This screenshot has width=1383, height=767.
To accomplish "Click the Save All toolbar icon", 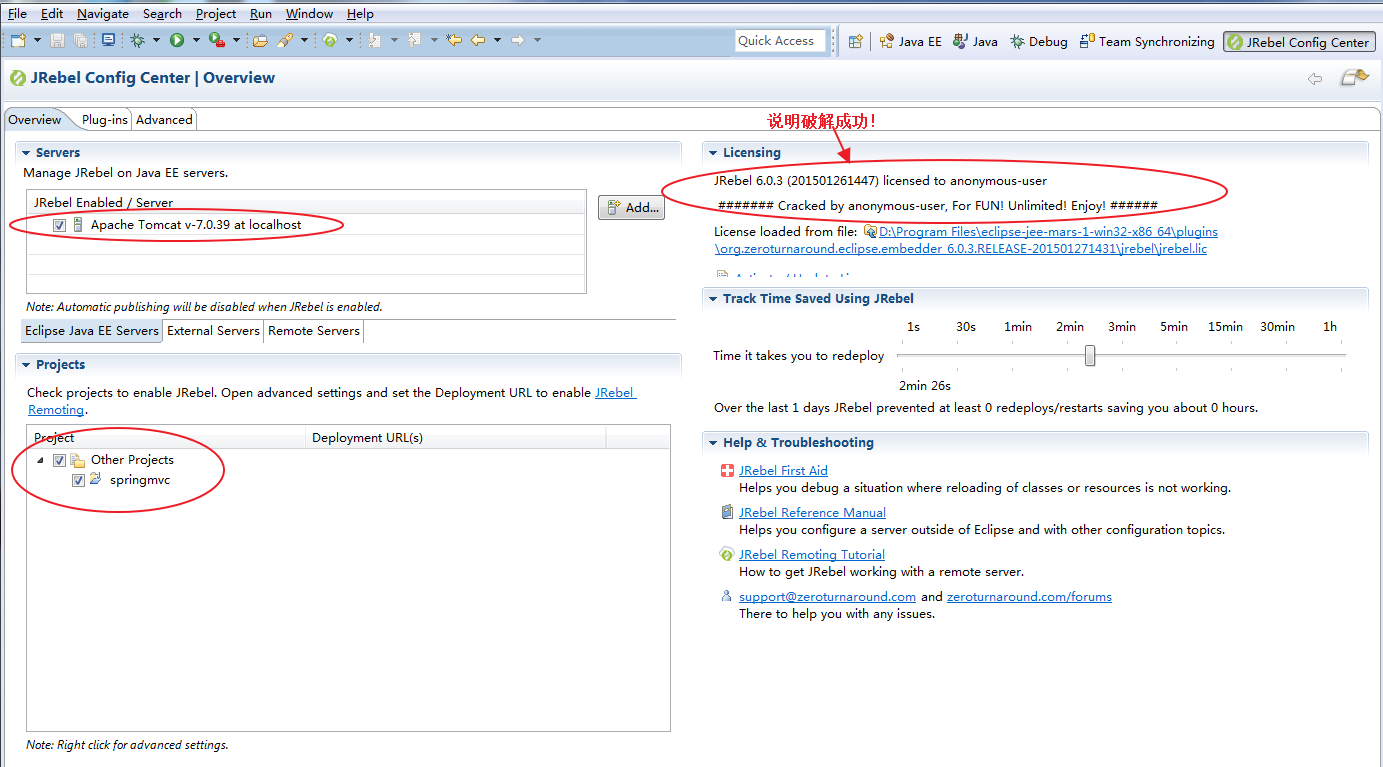I will 80,40.
